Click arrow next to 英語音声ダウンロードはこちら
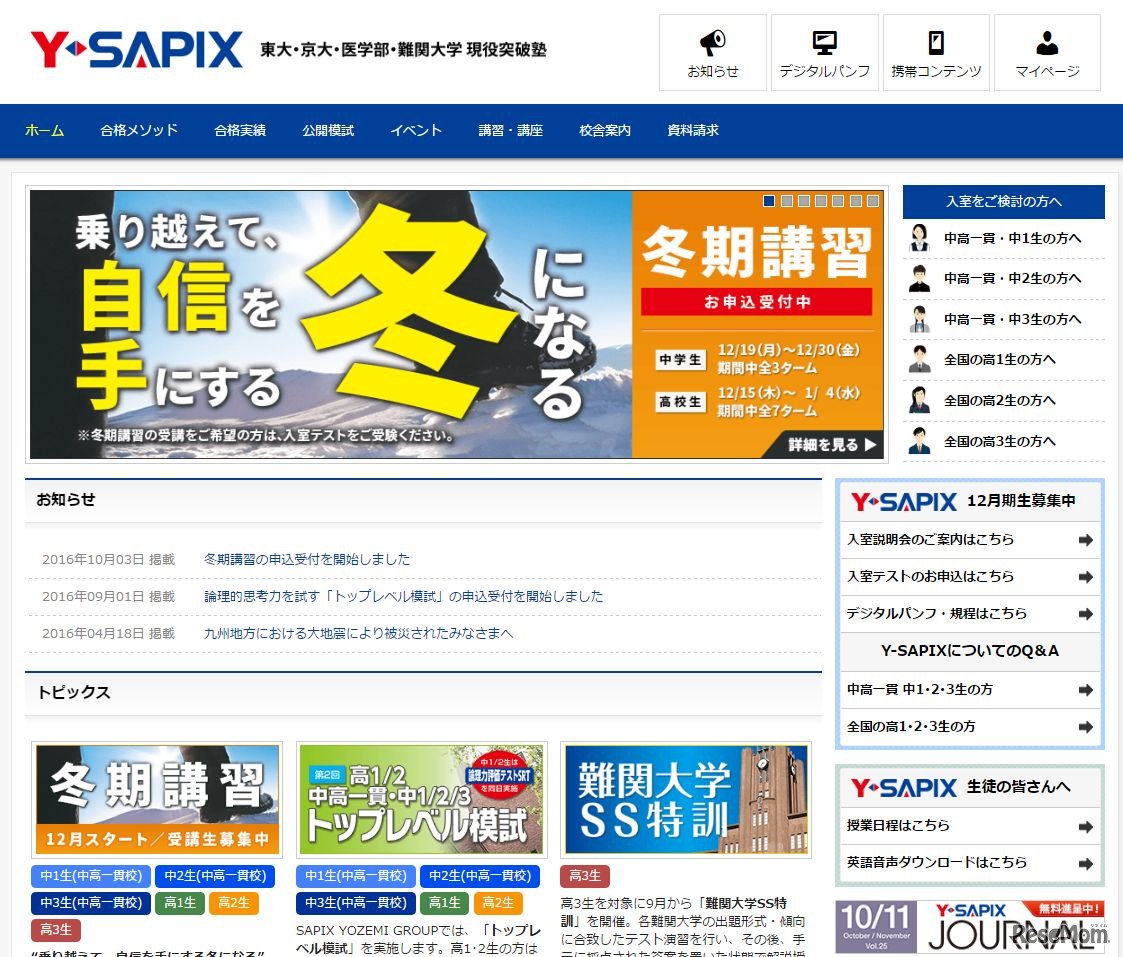The height and width of the screenshot is (957, 1123). (x=1086, y=864)
